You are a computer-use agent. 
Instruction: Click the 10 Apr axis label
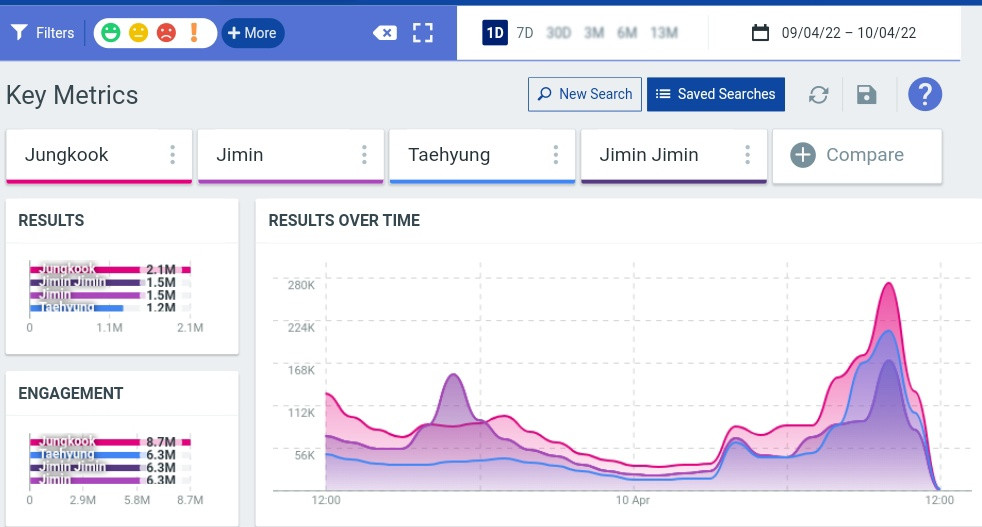coord(633,500)
